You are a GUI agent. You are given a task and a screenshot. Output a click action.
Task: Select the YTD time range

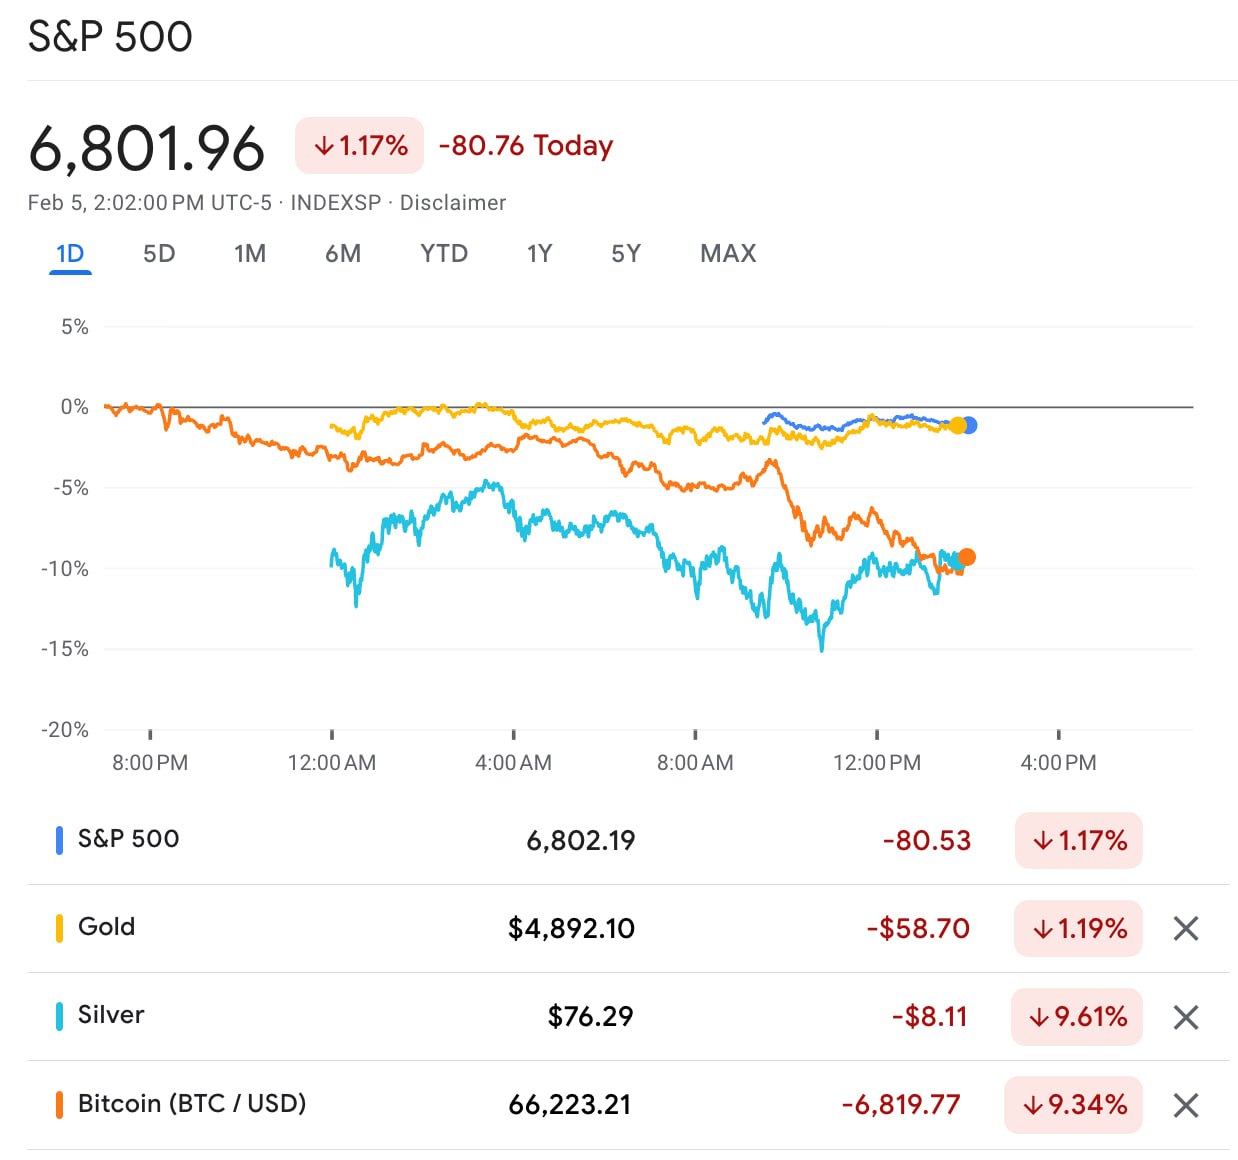coord(444,254)
